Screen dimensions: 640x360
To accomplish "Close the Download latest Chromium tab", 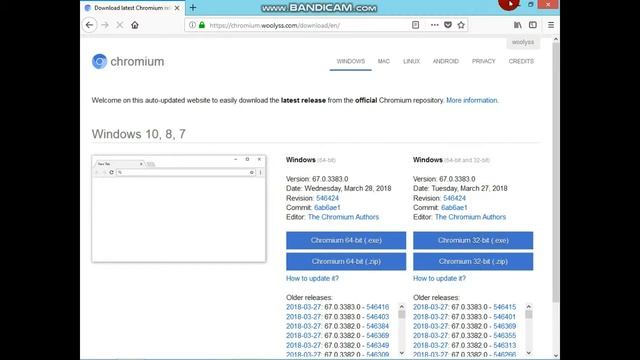I will coord(177,8).
